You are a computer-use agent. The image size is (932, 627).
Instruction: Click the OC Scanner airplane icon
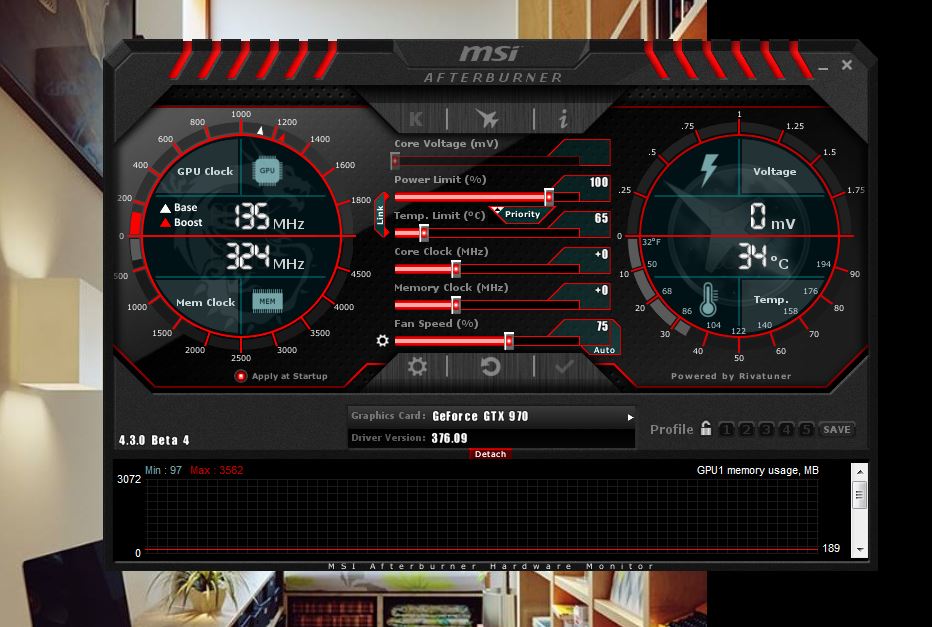click(x=488, y=118)
